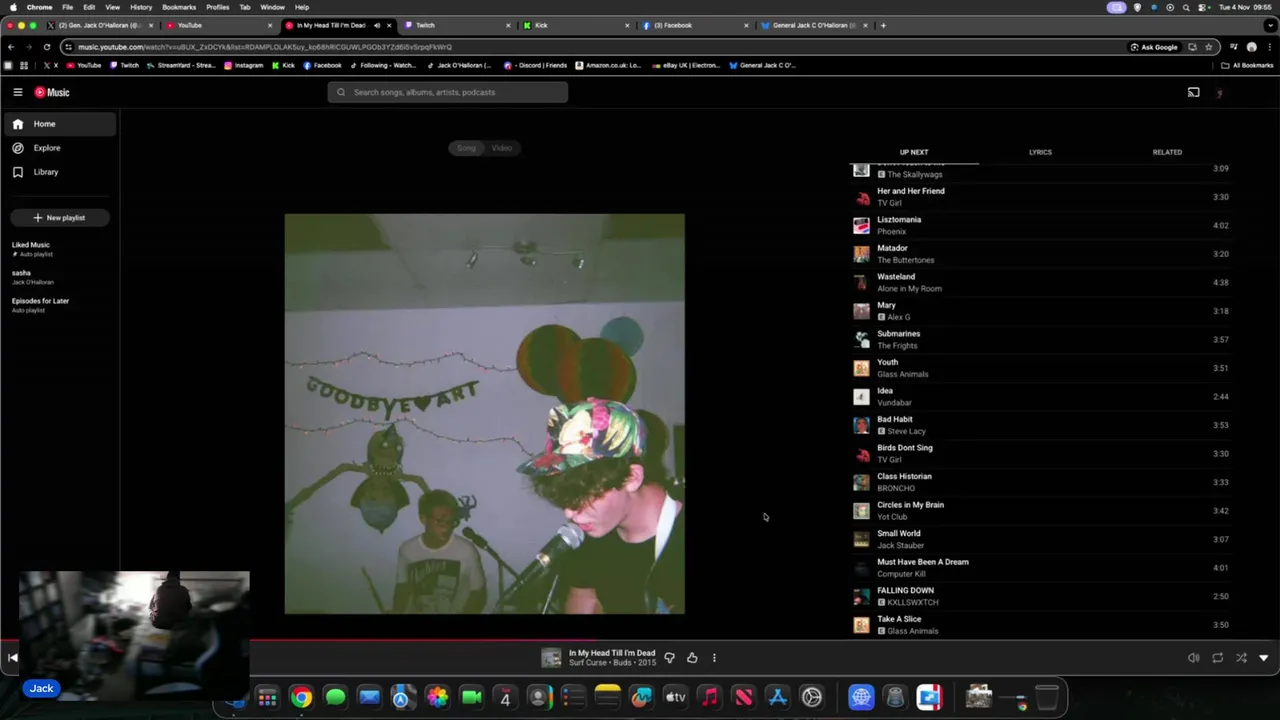Open the Profiles menu in the menu bar
Screen dimensions: 1280x720
[217, 7]
